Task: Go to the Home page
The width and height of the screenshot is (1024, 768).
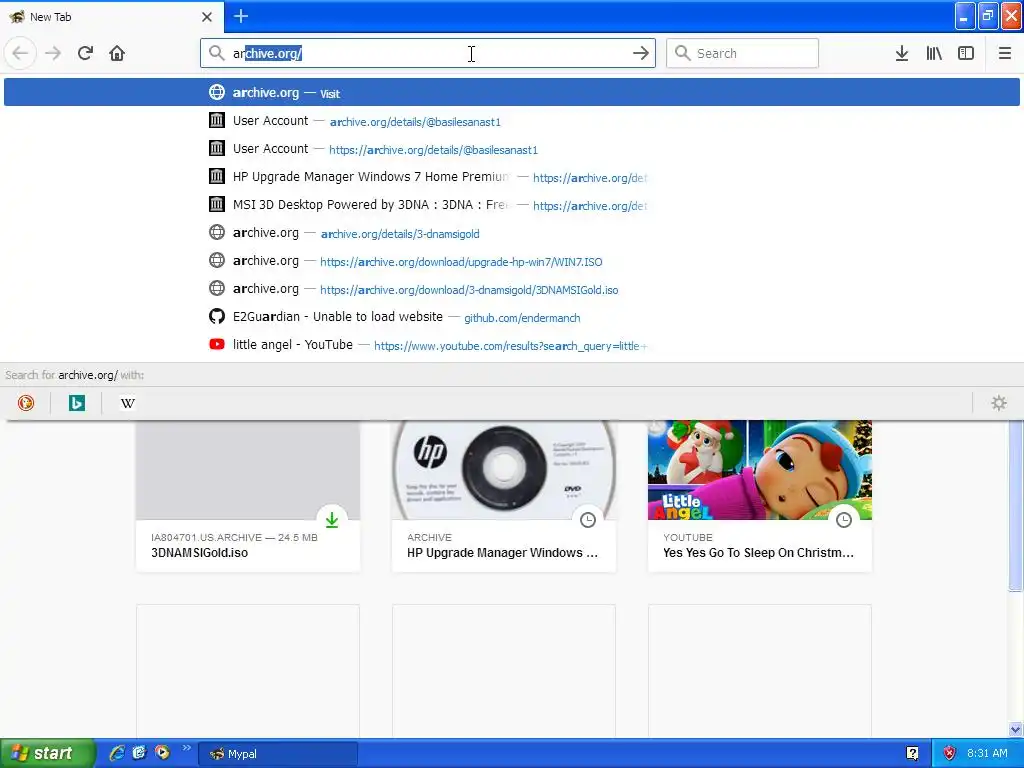Action: click(117, 53)
